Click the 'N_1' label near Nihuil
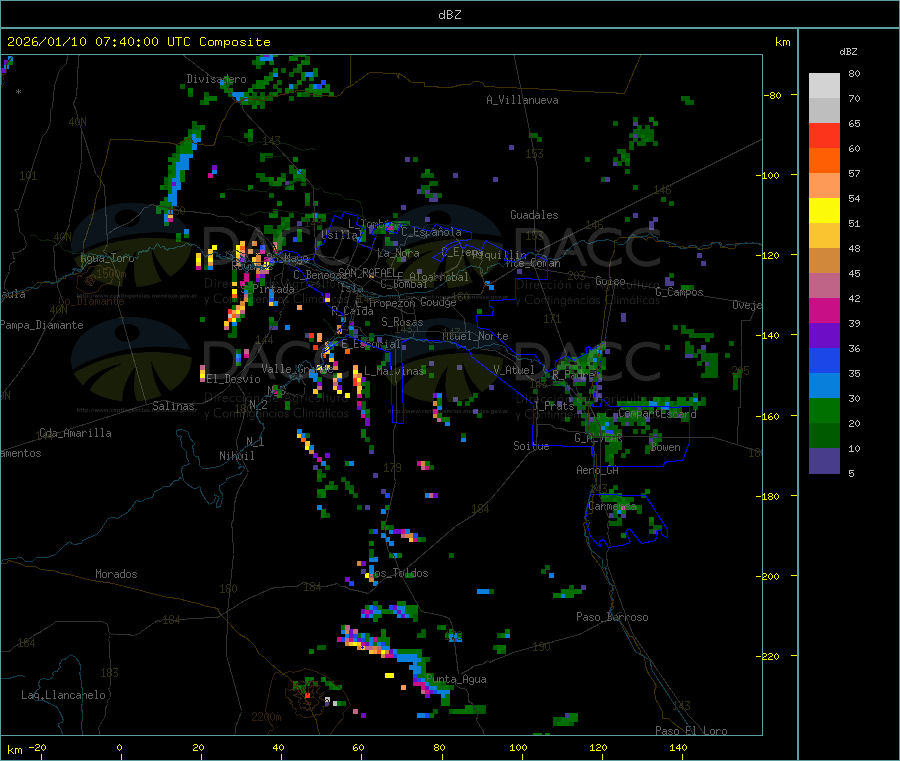Image resolution: width=900 pixels, height=761 pixels. [x=255, y=441]
